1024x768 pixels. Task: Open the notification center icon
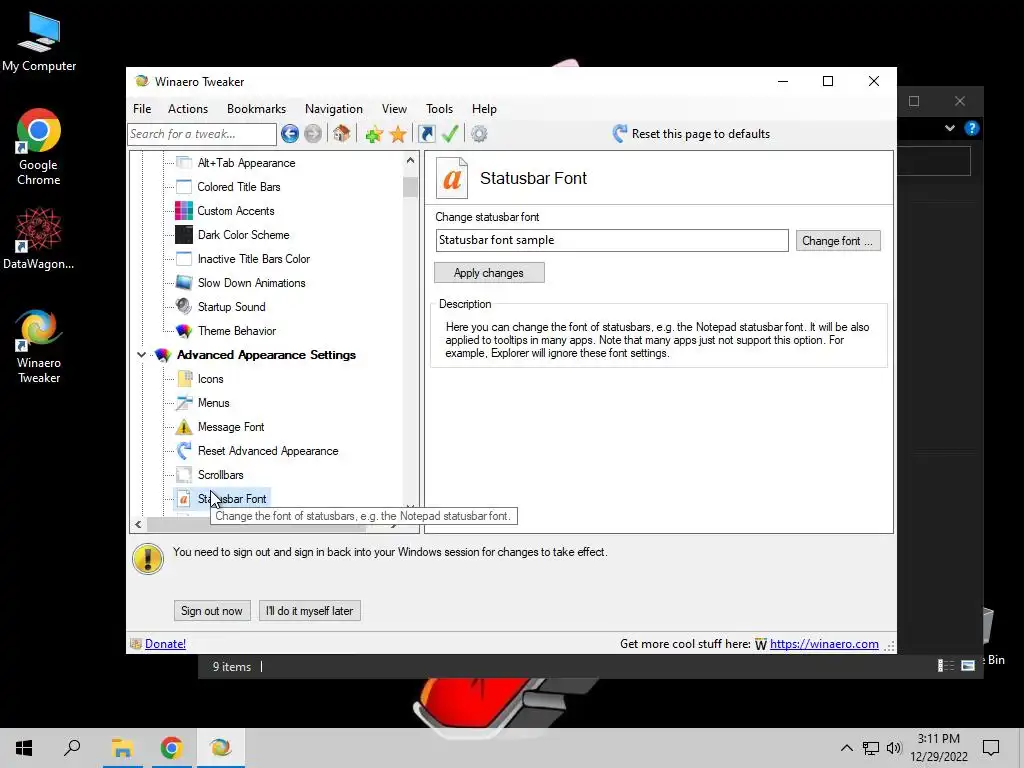point(991,748)
